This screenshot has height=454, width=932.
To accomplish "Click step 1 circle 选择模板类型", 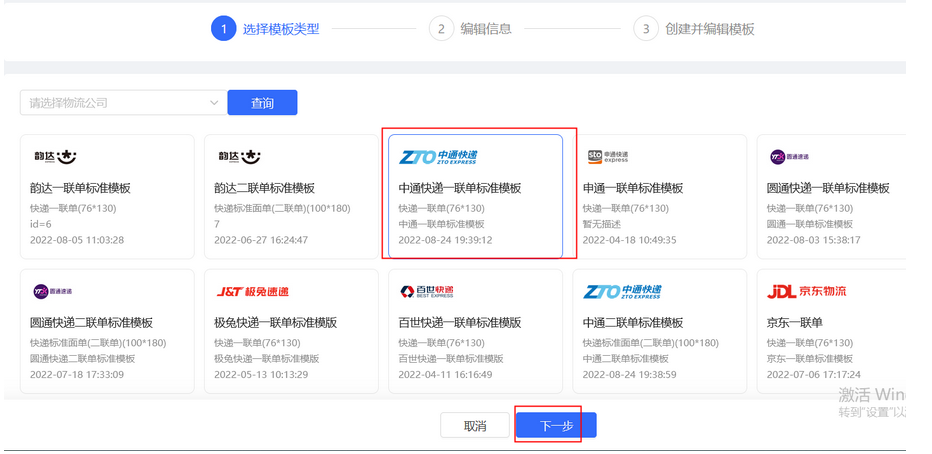I will 223,29.
